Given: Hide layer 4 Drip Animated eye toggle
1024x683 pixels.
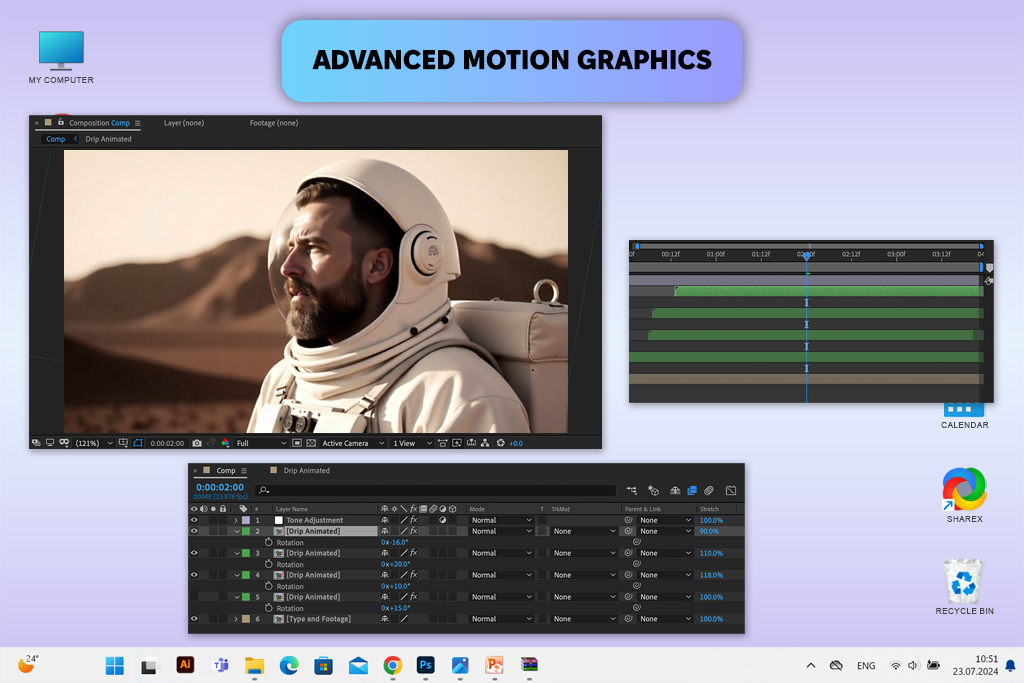Looking at the screenshot, I should 194,575.
